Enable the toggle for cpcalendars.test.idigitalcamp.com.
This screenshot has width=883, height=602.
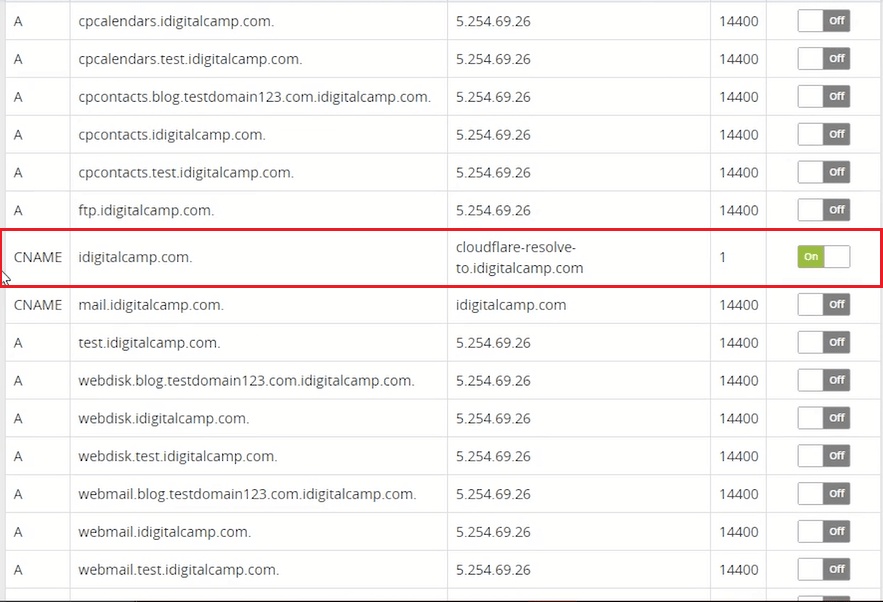pyautogui.click(x=823, y=59)
